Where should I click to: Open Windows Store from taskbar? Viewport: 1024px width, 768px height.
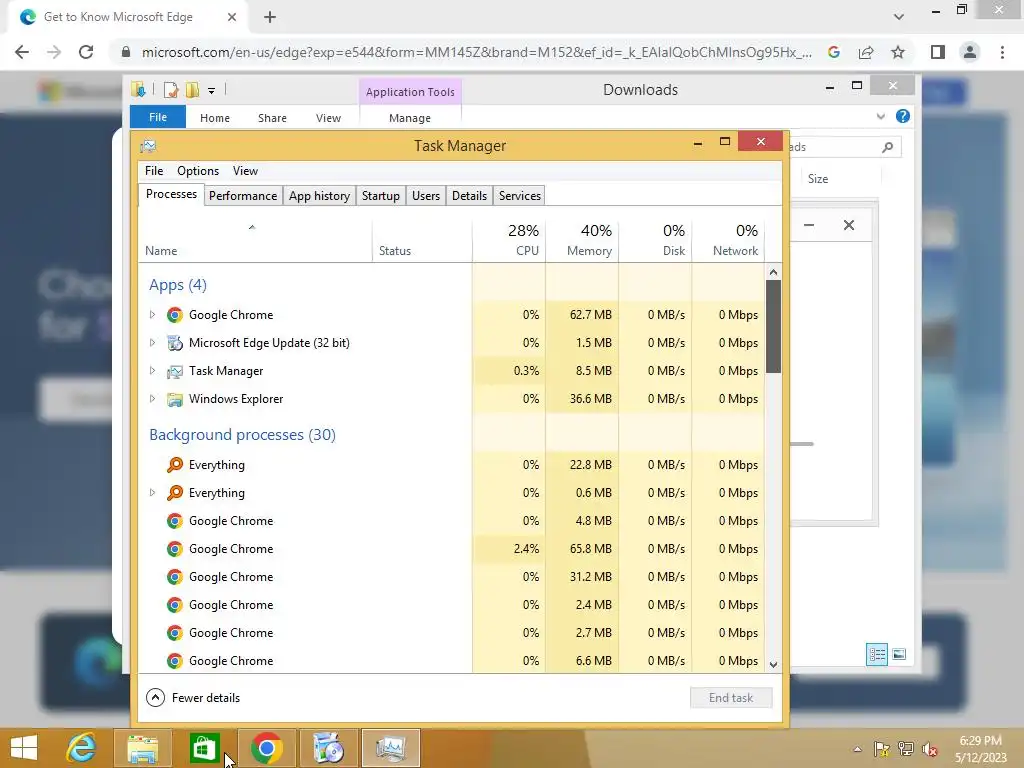(x=204, y=748)
